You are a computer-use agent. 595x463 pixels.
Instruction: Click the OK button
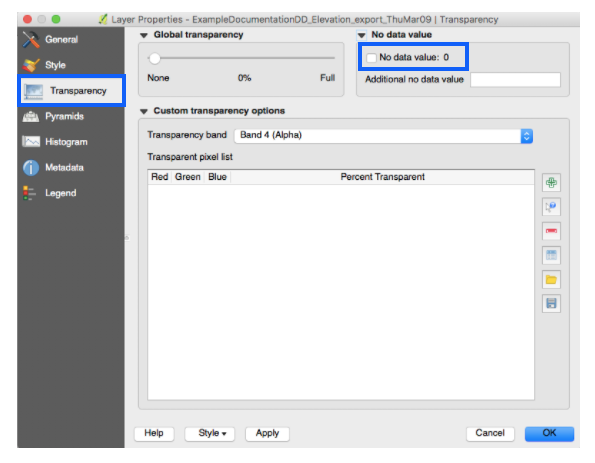[x=549, y=433]
